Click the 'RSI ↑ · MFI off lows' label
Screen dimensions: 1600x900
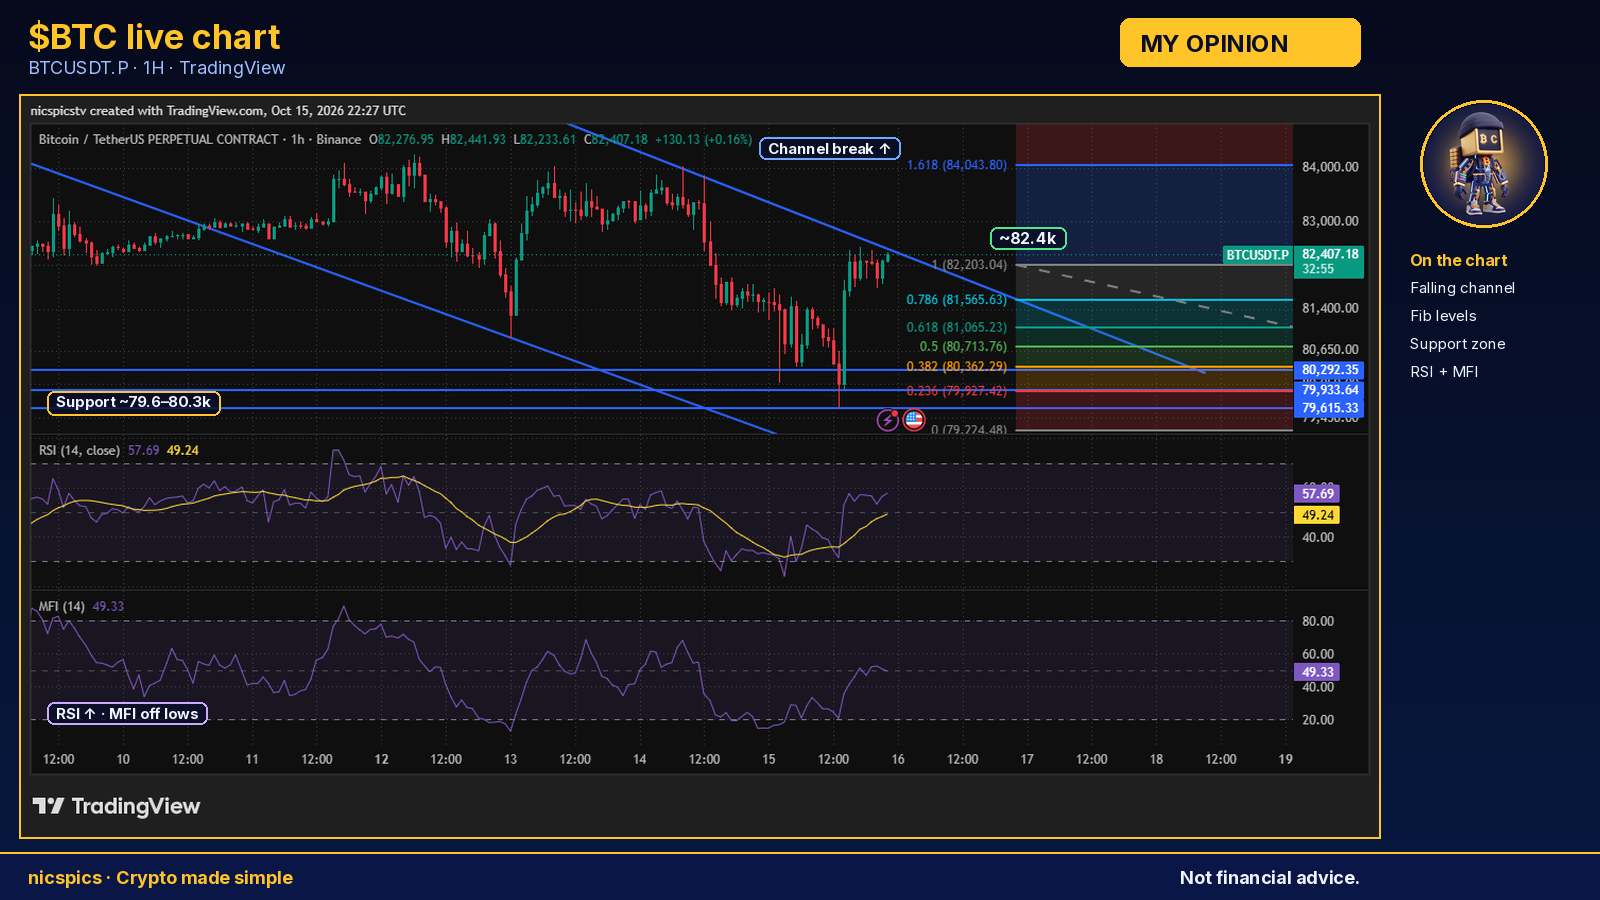(127, 714)
